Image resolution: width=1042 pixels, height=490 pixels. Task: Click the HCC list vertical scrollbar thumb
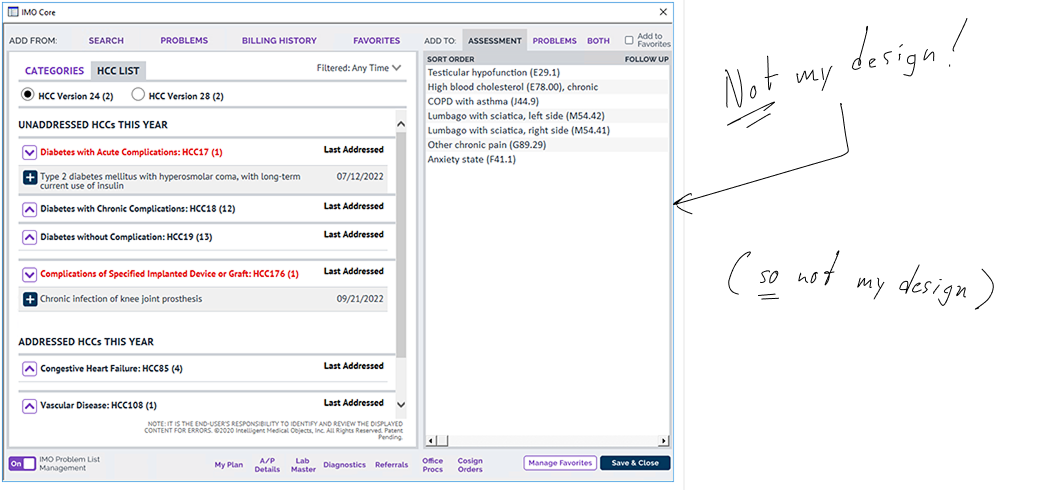tap(401, 244)
